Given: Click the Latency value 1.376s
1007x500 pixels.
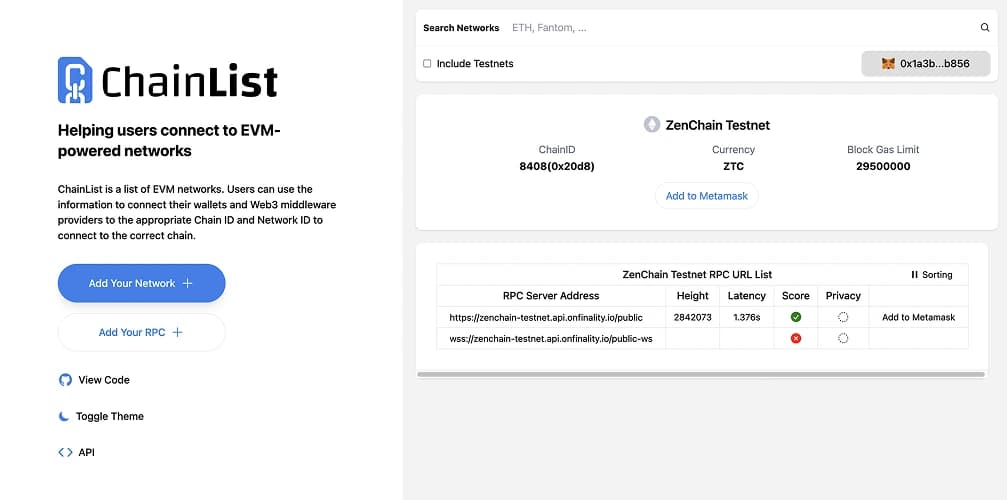Looking at the screenshot, I should click(746, 317).
